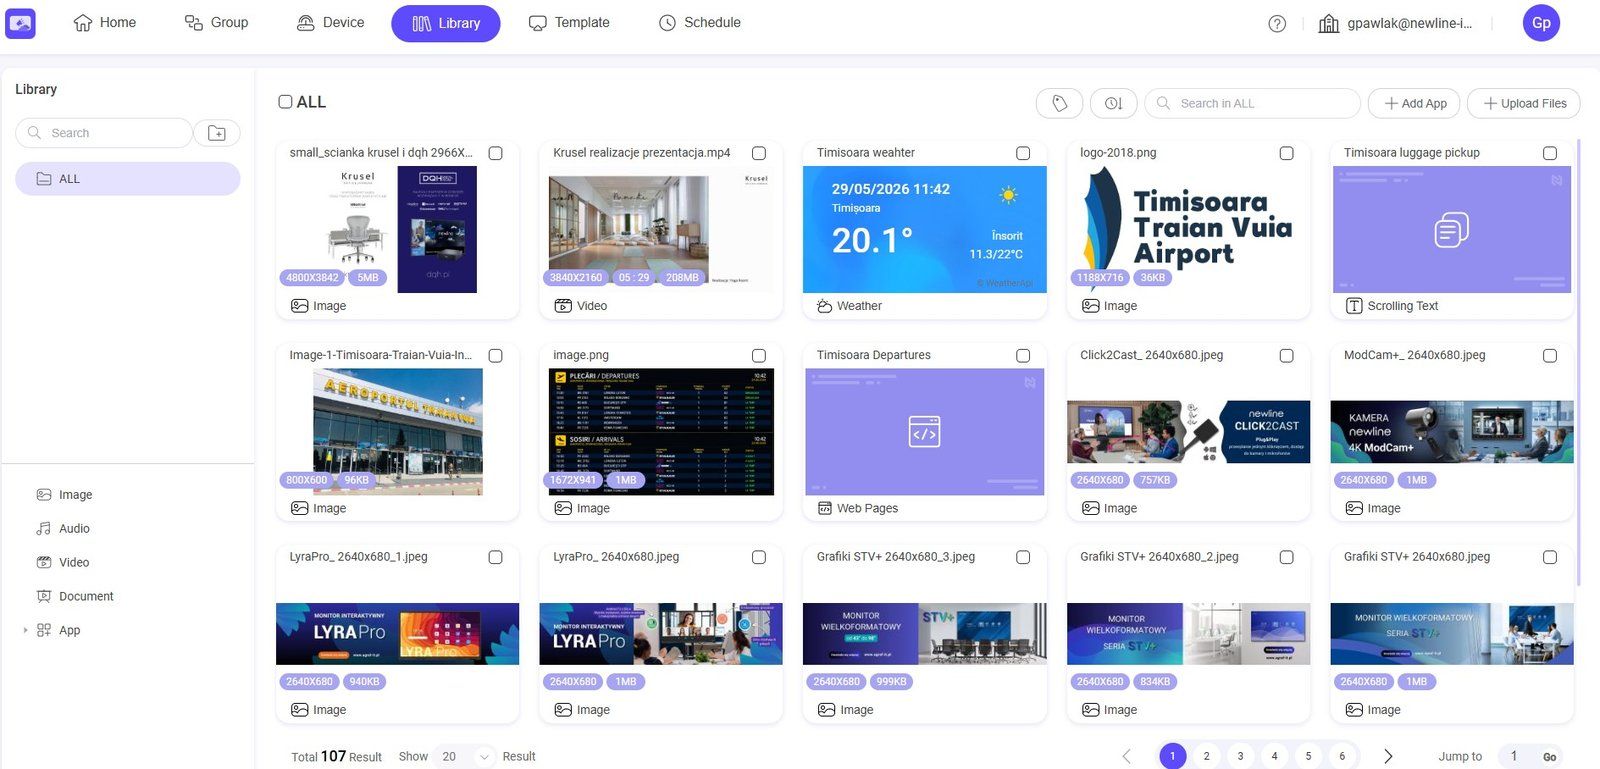Click the Add App button

point(1414,103)
